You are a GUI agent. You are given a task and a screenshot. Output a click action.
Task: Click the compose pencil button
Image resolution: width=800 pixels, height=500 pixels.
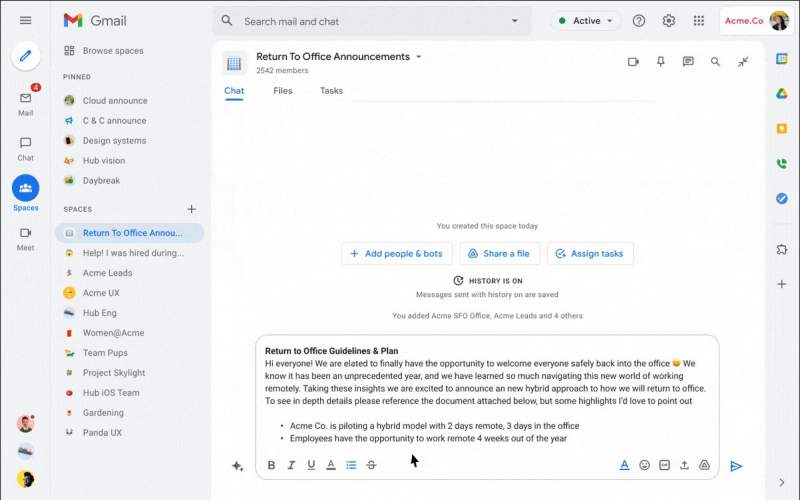point(26,56)
